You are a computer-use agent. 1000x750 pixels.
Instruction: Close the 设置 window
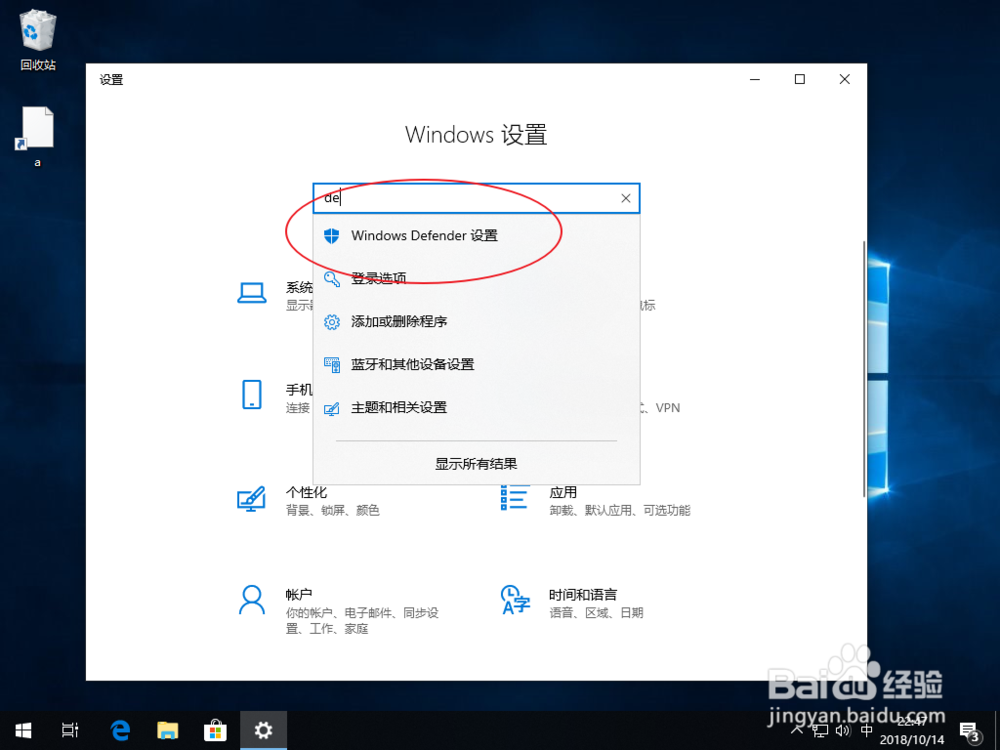844,79
